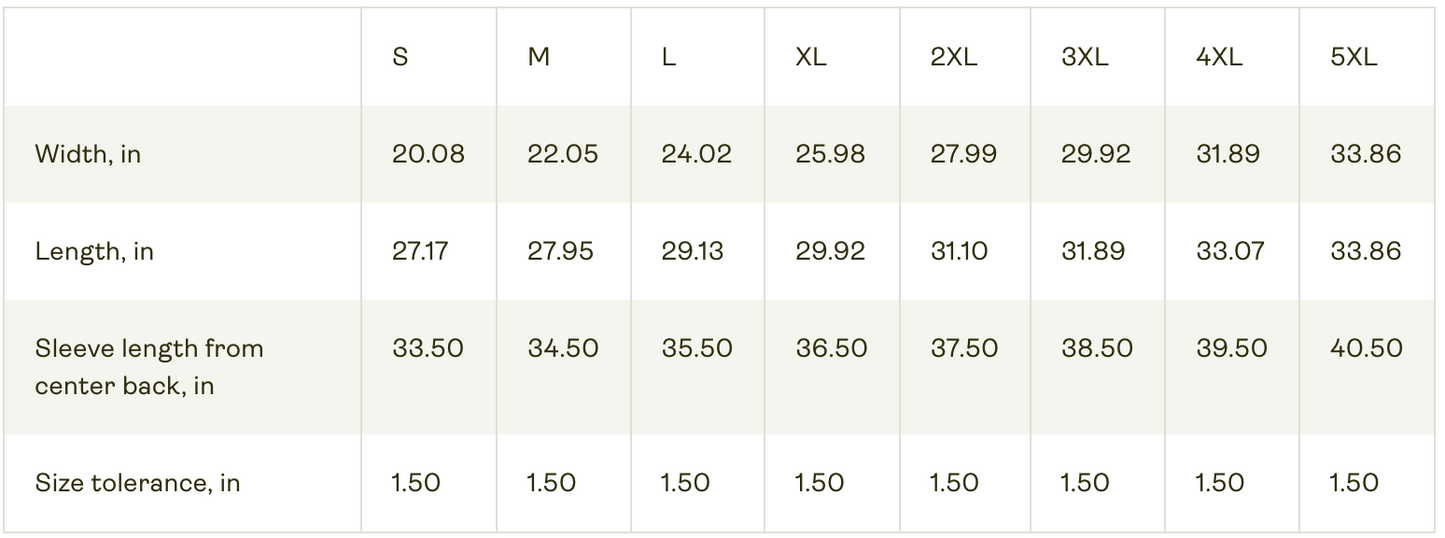Screen dimensions: 1445x538
Task: Select the 2XL column header
Action: point(953,57)
